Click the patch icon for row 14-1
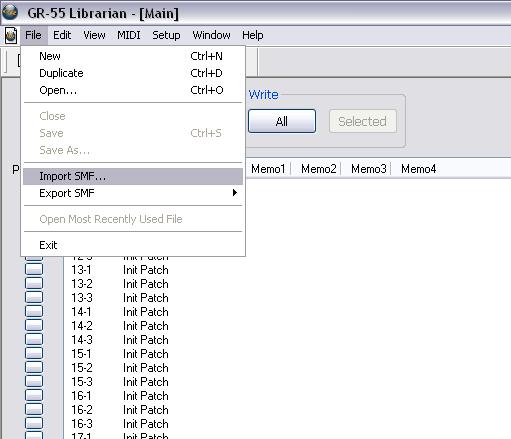This screenshot has width=511, height=439. 34,311
